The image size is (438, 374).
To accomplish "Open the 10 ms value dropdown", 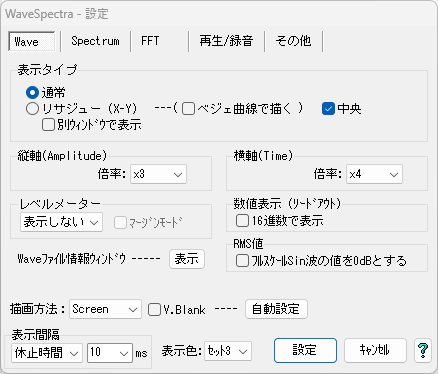I will tap(110, 353).
